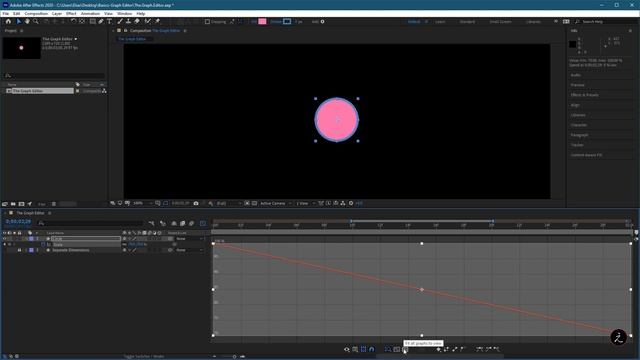Select the Brush tool
640x360 pixels.
click(120, 21)
